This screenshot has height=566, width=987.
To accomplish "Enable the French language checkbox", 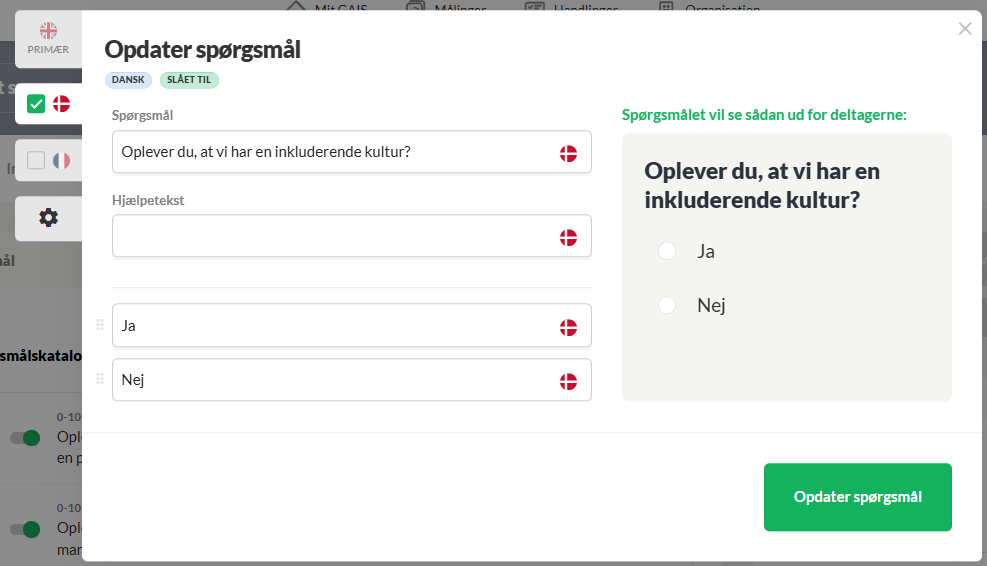I will click(x=36, y=161).
